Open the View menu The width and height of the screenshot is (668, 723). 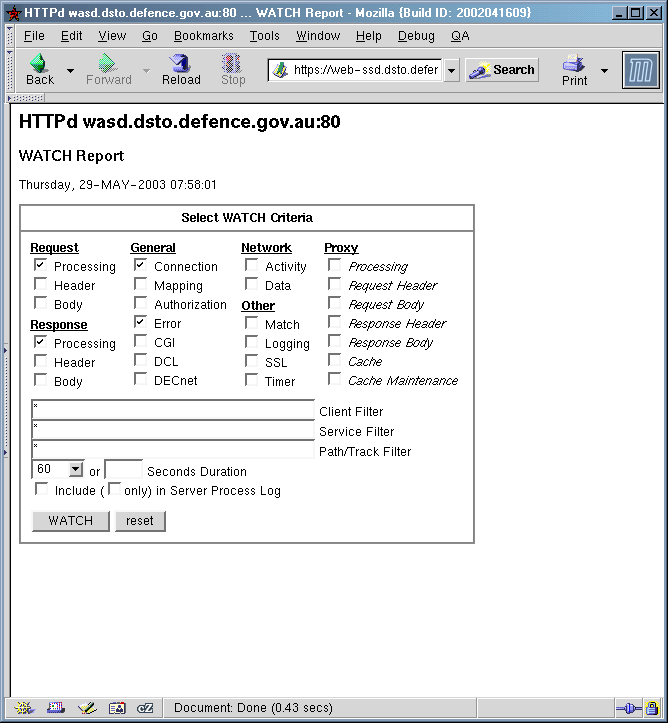(x=112, y=36)
